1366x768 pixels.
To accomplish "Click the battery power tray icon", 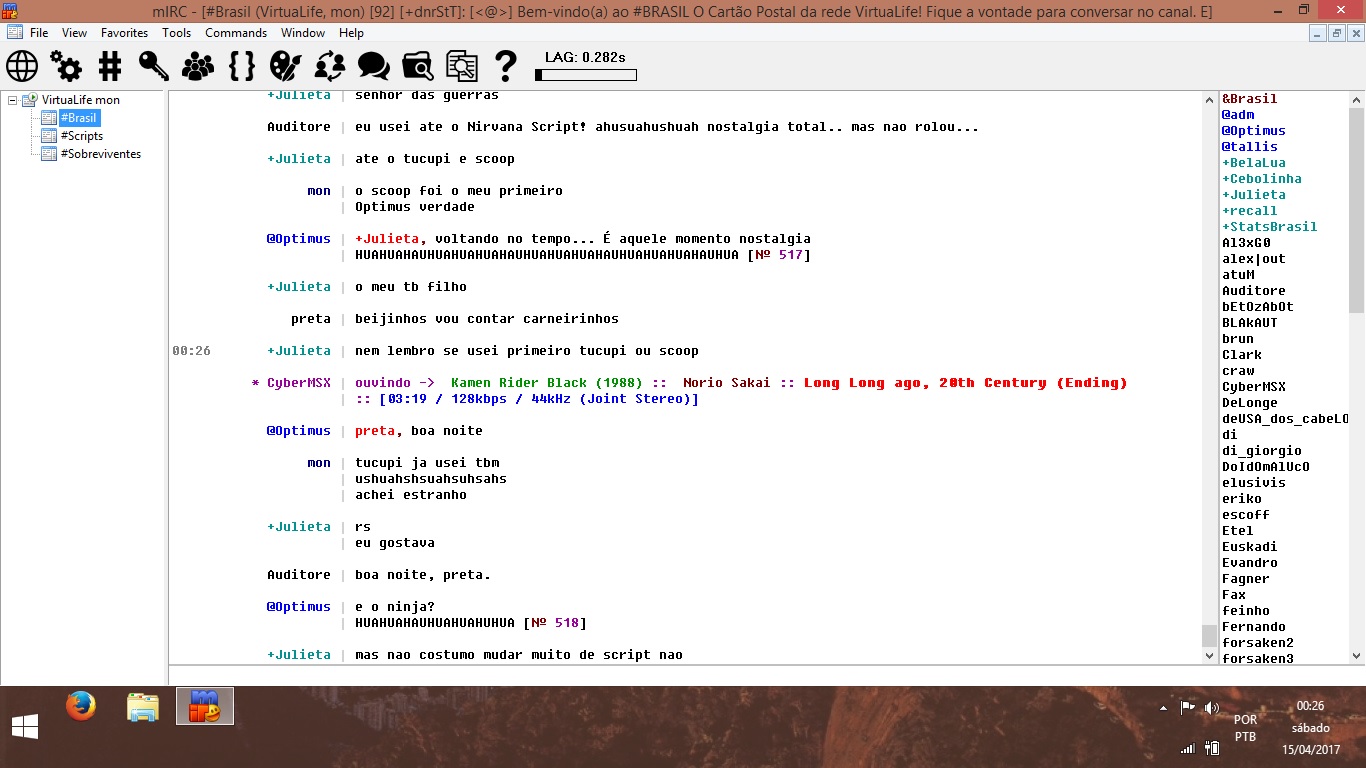I will click(x=1212, y=748).
